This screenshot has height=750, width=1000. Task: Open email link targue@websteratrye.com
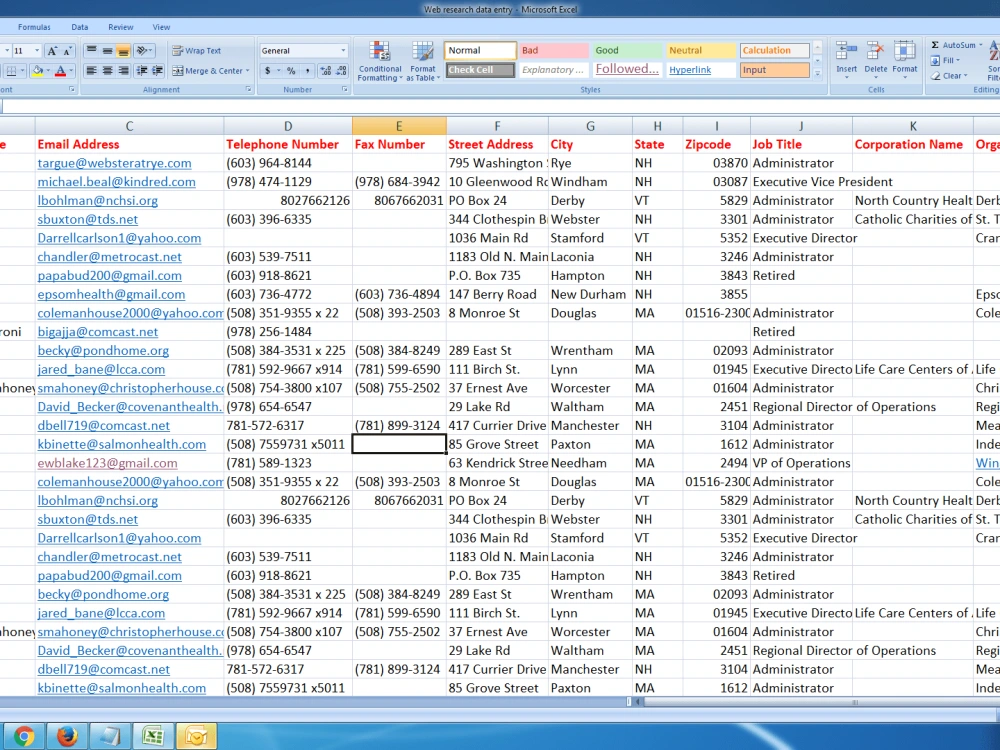tap(114, 163)
